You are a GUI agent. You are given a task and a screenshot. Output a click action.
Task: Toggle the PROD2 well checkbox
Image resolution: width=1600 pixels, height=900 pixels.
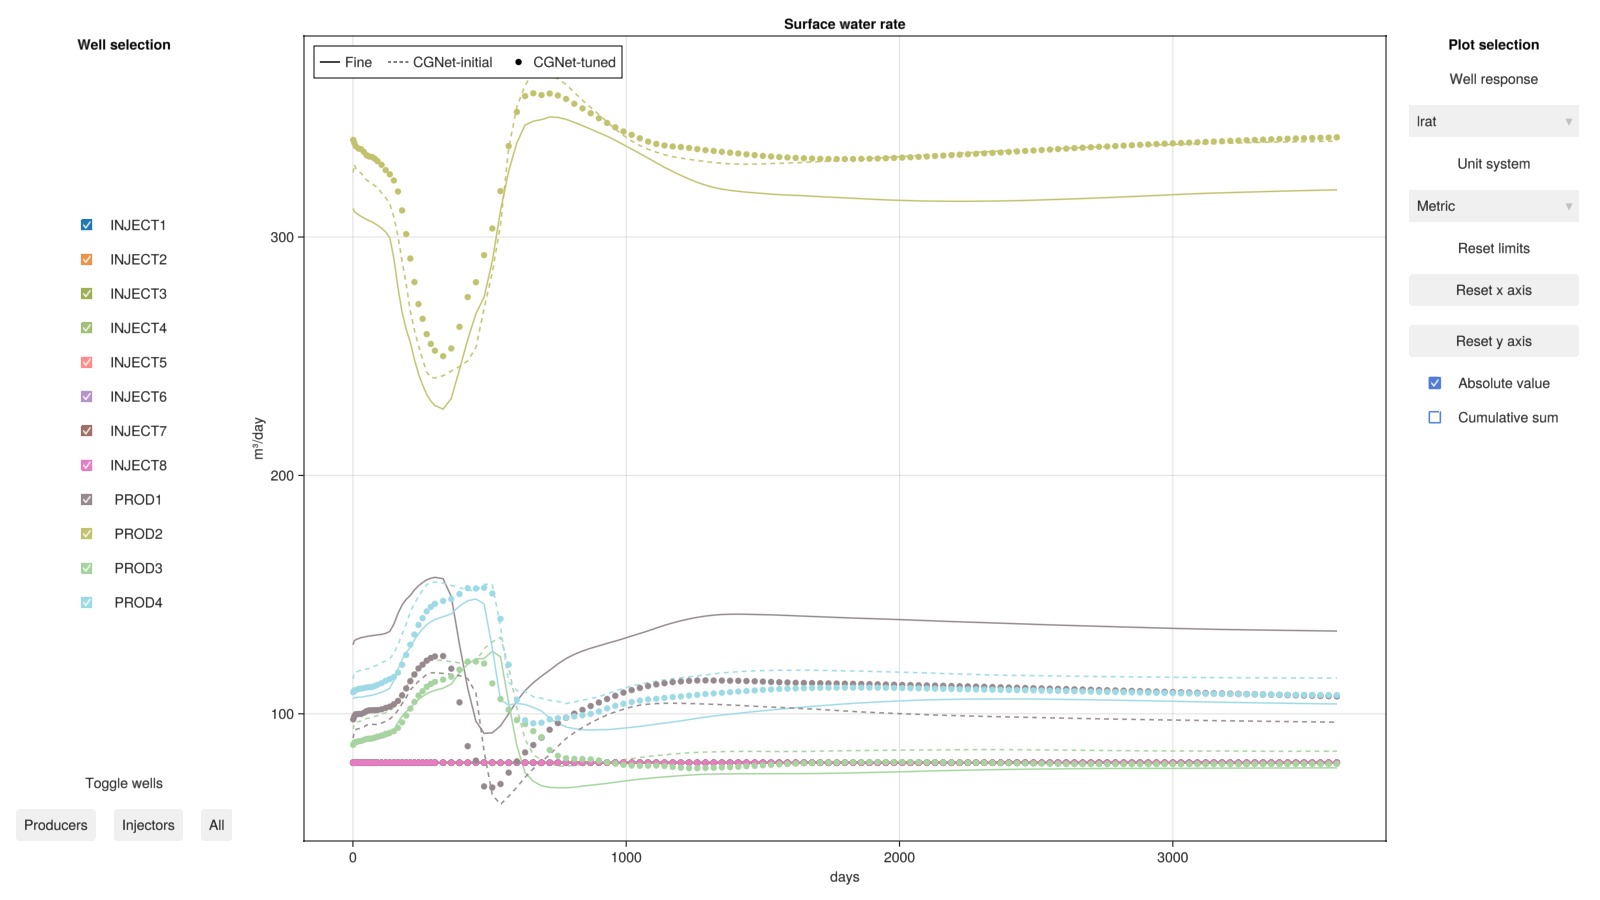(x=87, y=534)
